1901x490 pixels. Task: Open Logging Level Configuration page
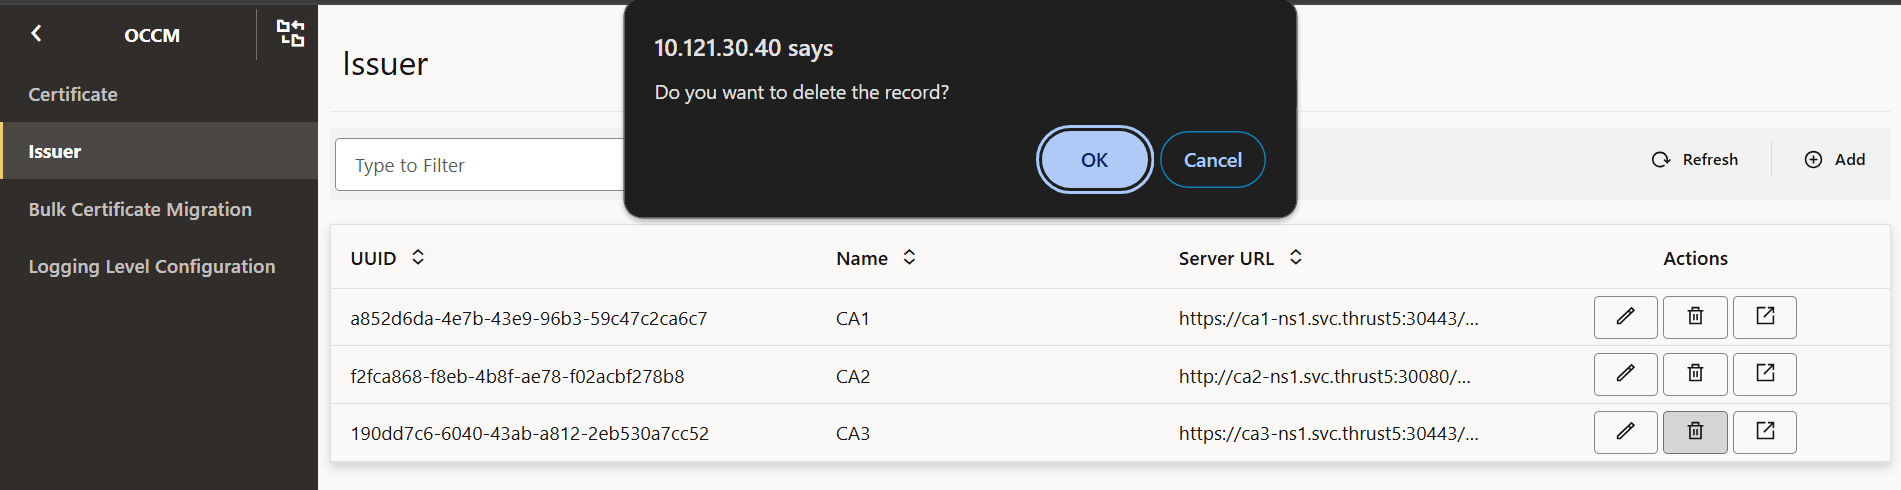click(152, 266)
